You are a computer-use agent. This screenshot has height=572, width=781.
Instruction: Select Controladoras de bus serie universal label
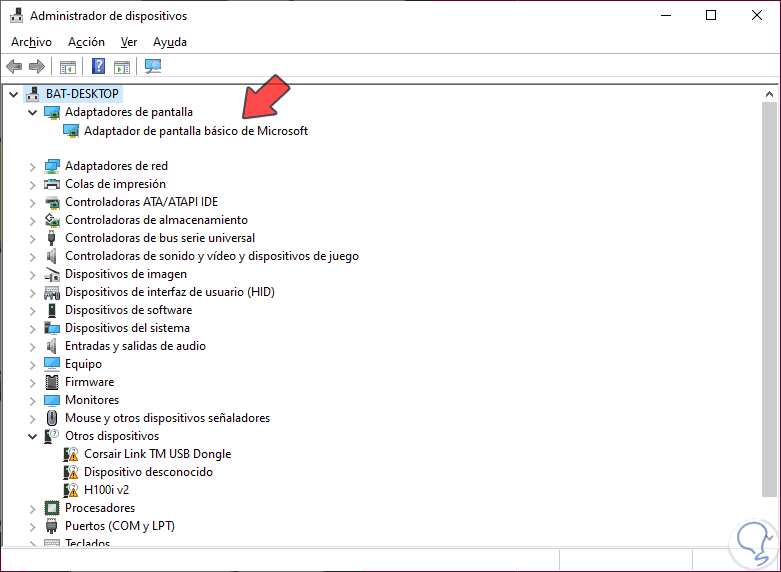pyautogui.click(x=160, y=238)
